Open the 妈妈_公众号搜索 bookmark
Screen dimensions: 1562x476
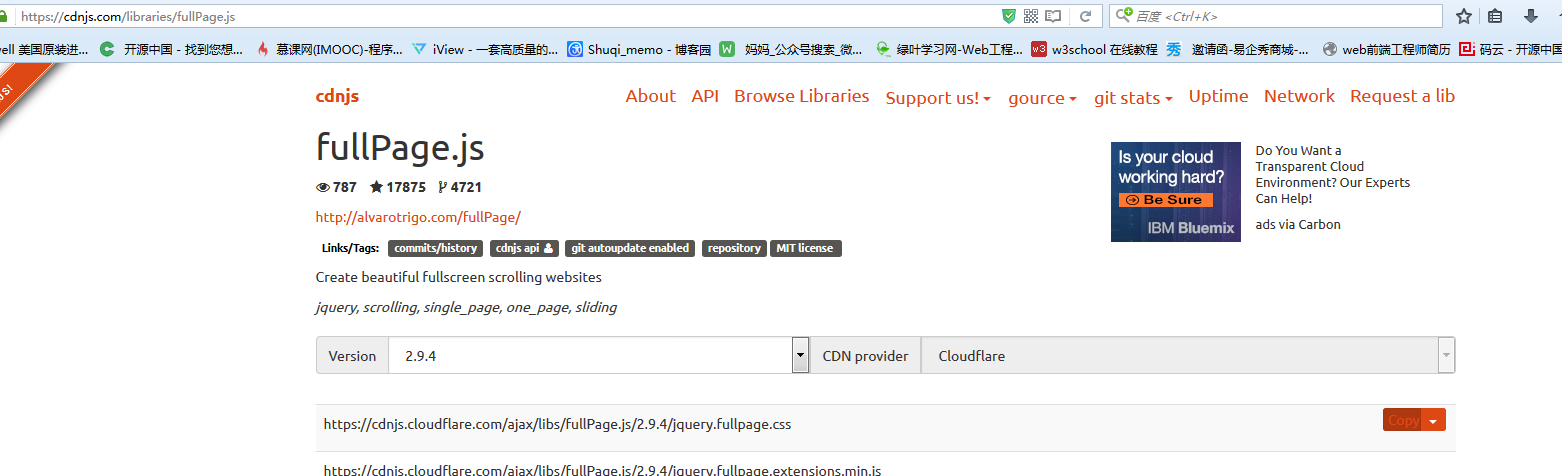point(792,49)
